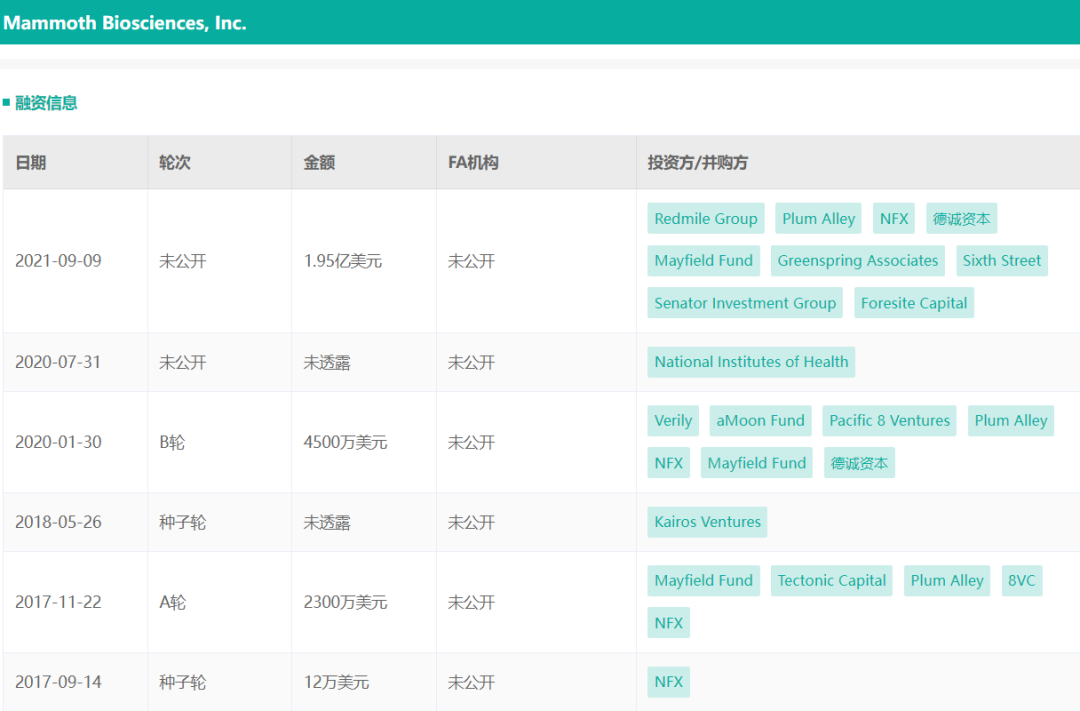Image resolution: width=1080 pixels, height=711 pixels.
Task: Click the Redmile Group investor tag
Action: (706, 219)
